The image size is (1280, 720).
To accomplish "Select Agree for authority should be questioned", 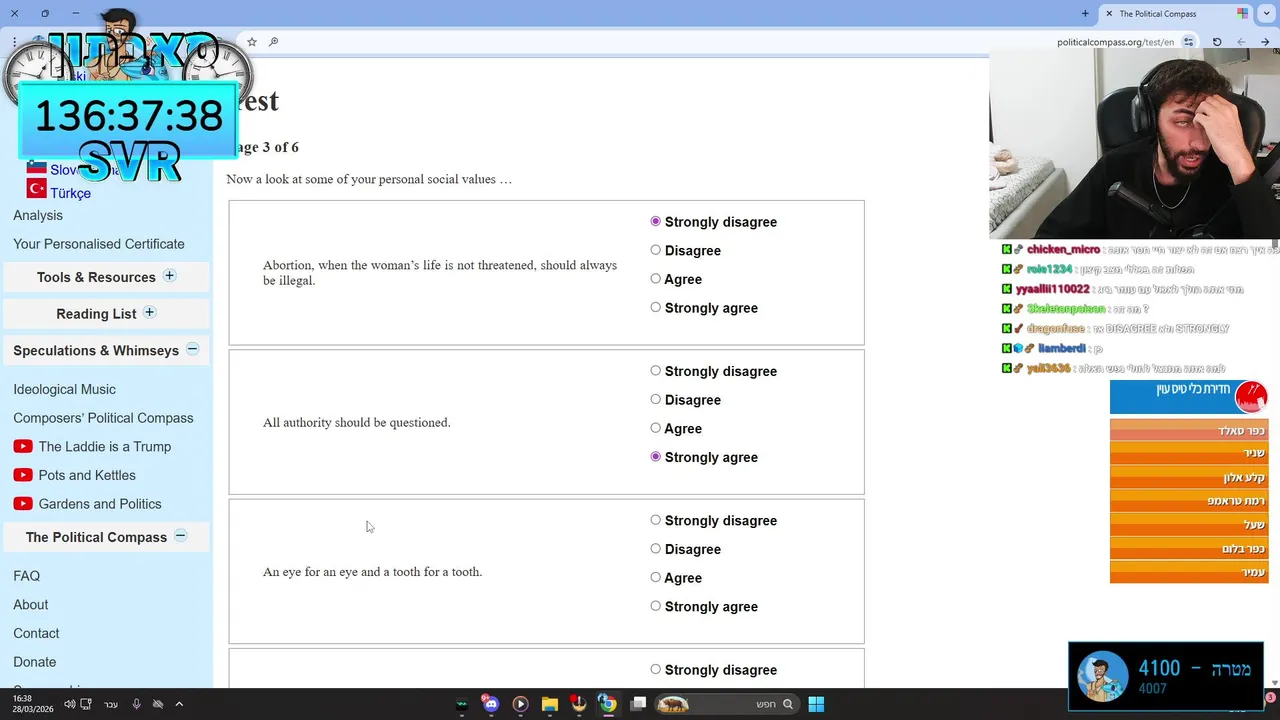I will point(655,428).
